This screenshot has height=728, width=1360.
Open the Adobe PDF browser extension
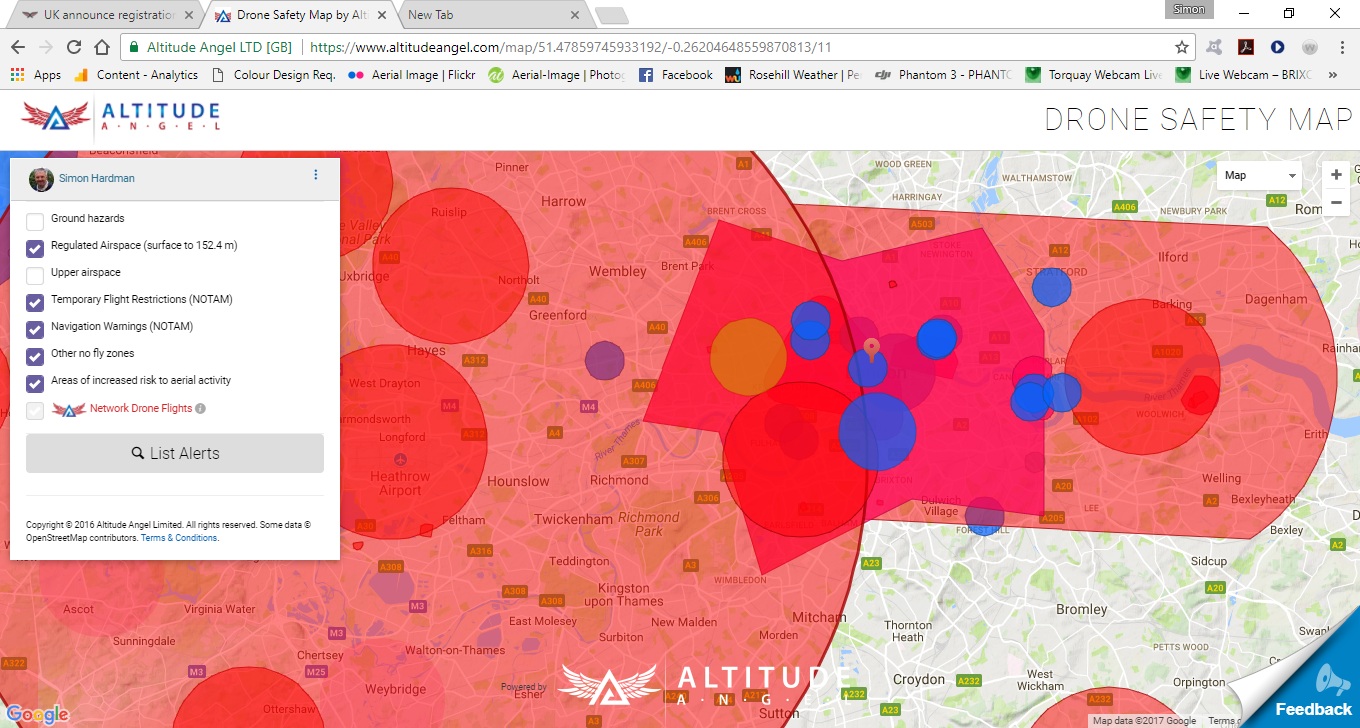click(x=1246, y=47)
